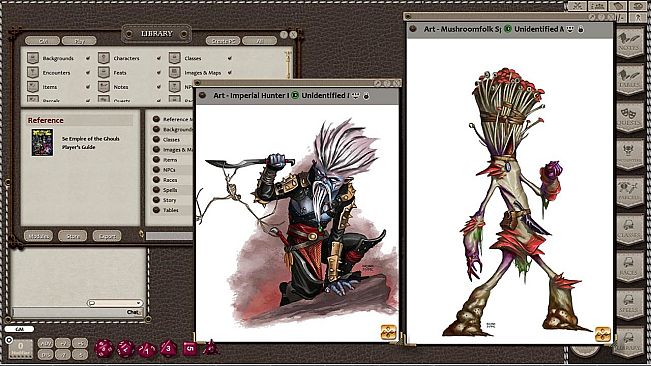Select Items in the module reference list
The width and height of the screenshot is (651, 366).
tap(170, 160)
